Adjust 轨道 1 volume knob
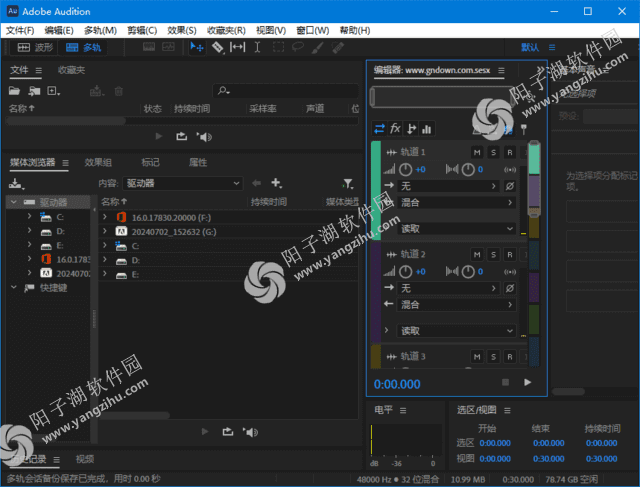 pyautogui.click(x=405, y=169)
